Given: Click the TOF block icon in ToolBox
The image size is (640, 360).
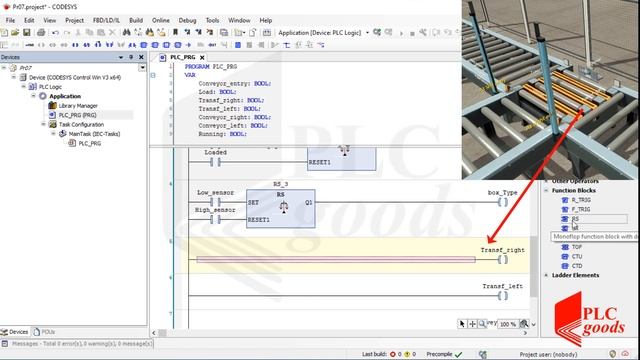Looking at the screenshot, I should (x=565, y=247).
